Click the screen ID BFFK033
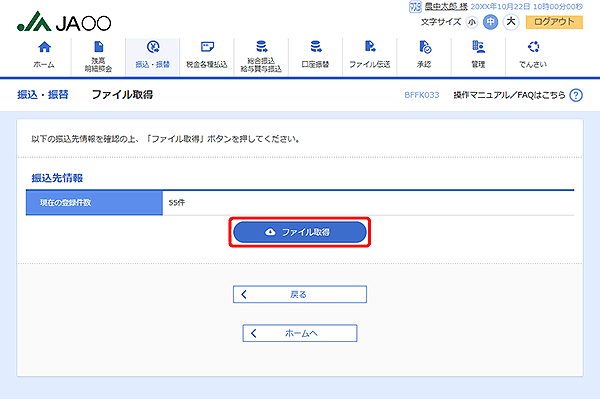Screen dimensions: 600x399 (422, 95)
